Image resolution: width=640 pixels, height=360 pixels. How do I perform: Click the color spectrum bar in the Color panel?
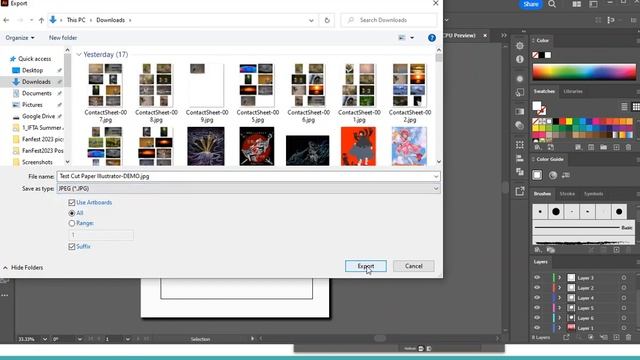(x=584, y=72)
